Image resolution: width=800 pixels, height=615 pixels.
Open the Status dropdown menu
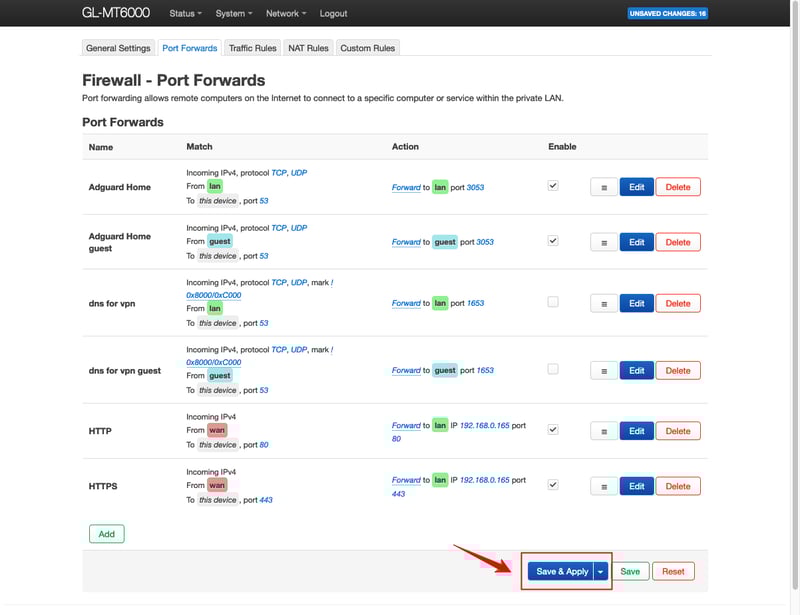point(185,14)
